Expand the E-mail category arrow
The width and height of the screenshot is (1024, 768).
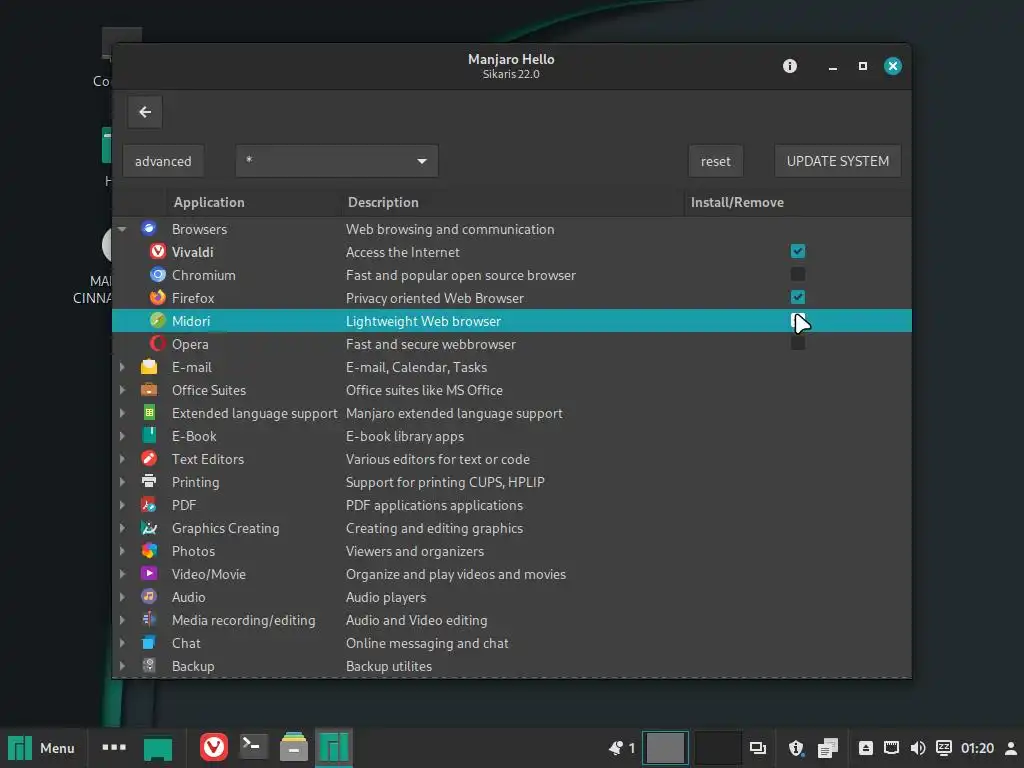(122, 367)
